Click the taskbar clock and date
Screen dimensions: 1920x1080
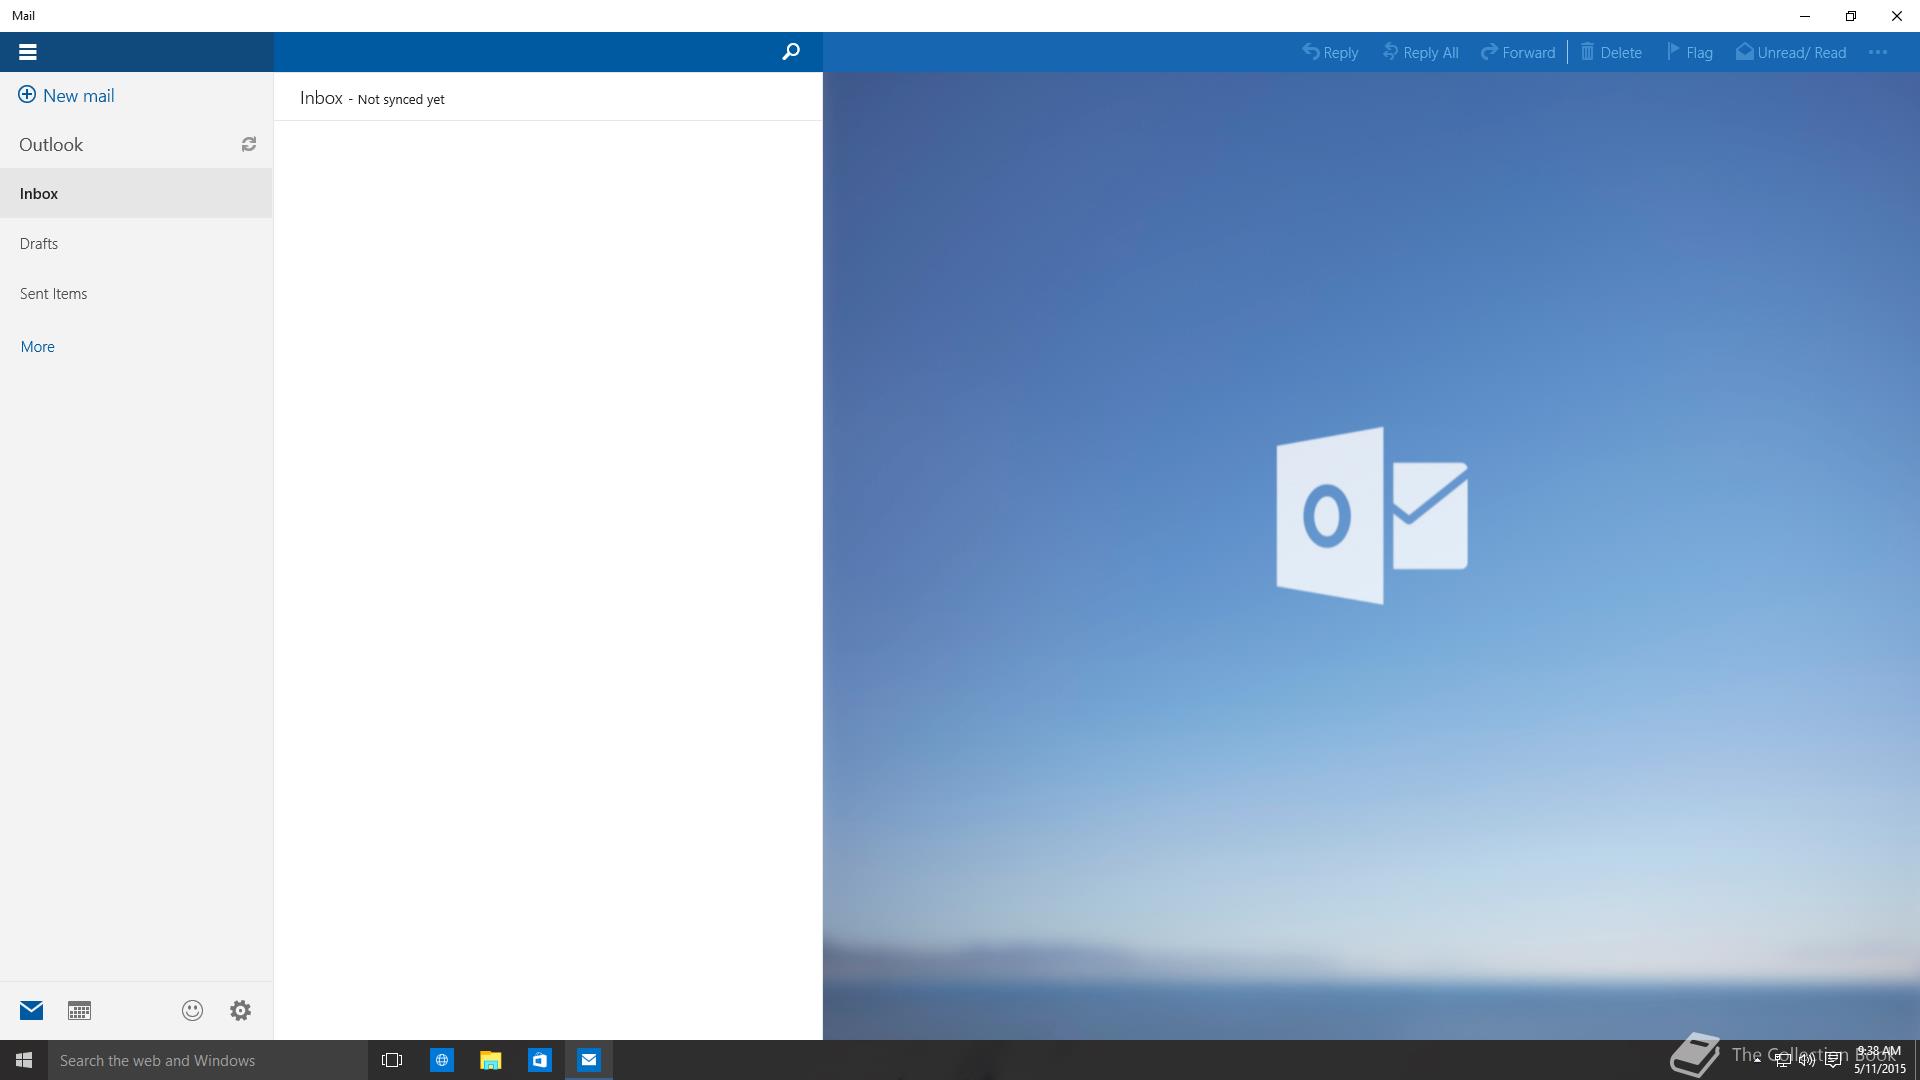point(1879,1060)
